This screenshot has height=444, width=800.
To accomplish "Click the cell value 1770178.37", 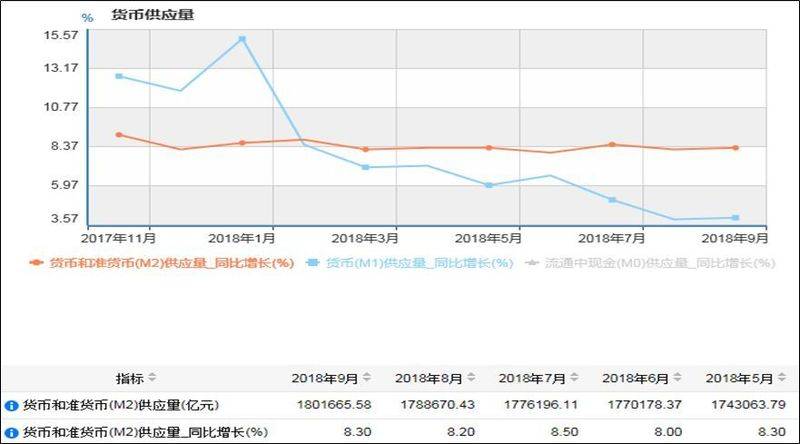I will pos(645,405).
